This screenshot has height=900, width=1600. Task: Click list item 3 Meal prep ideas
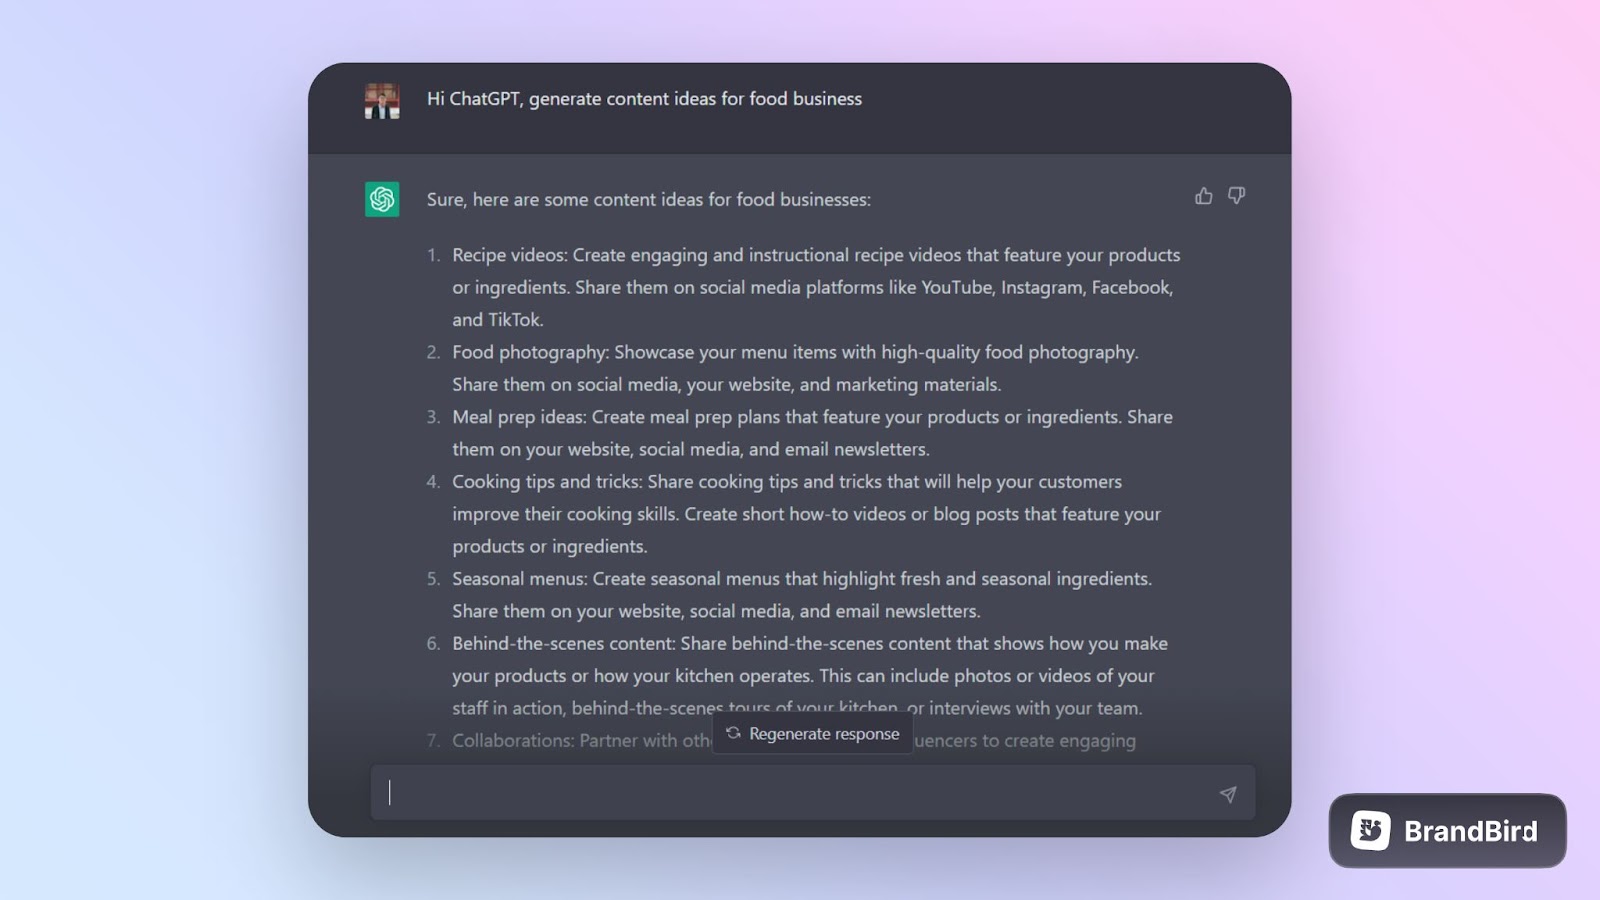coord(800,433)
